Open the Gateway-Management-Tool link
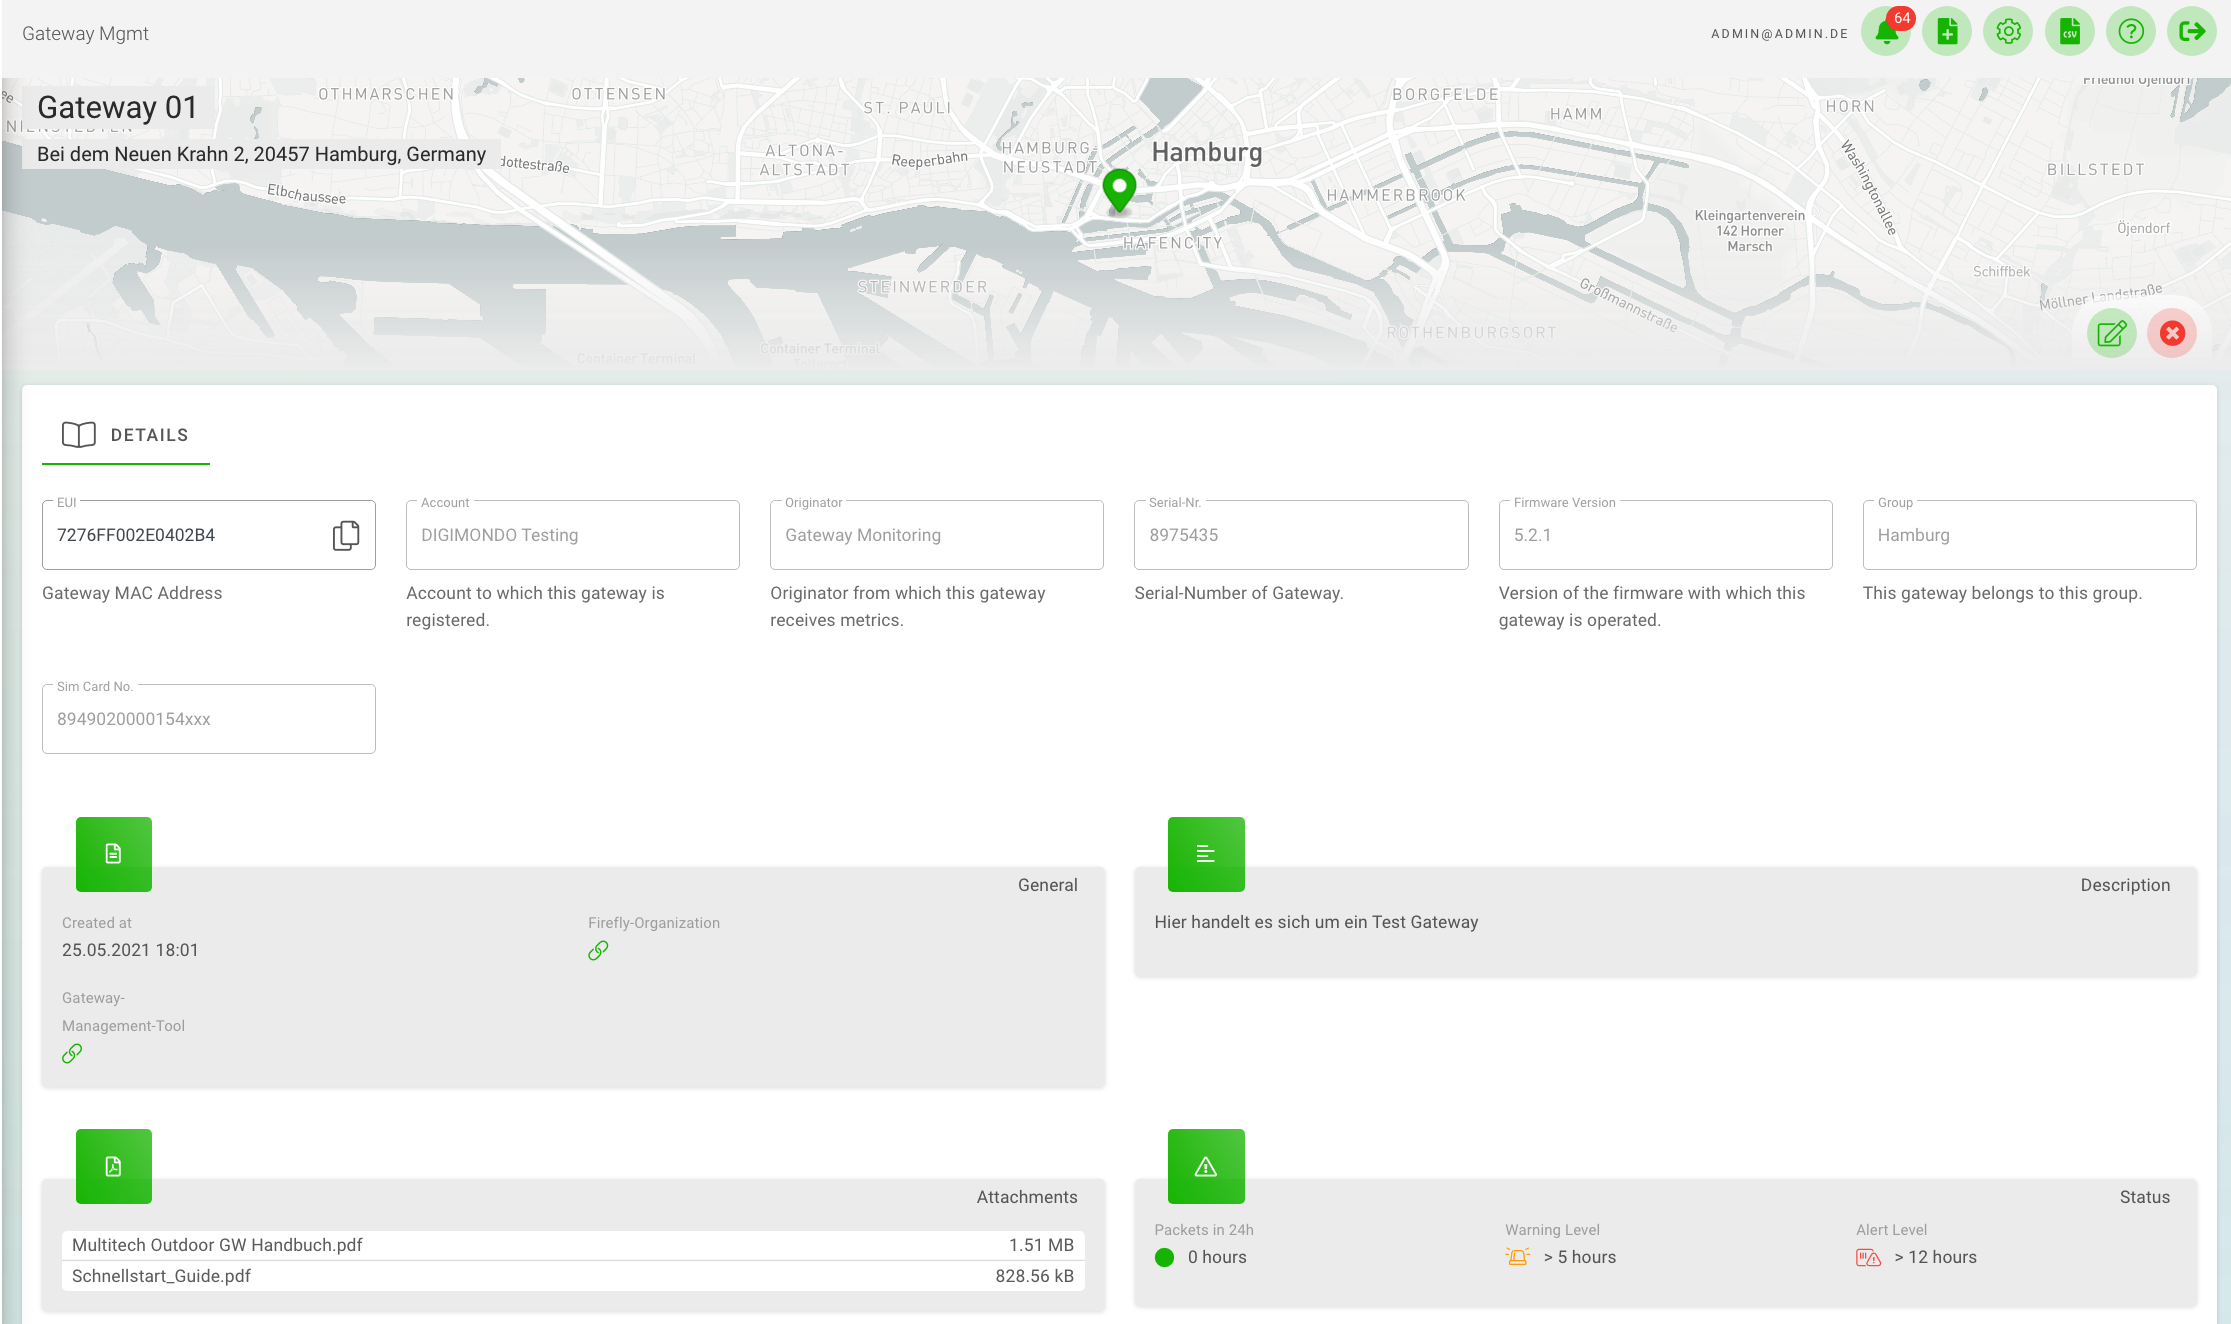This screenshot has width=2231, height=1324. pos(71,1052)
